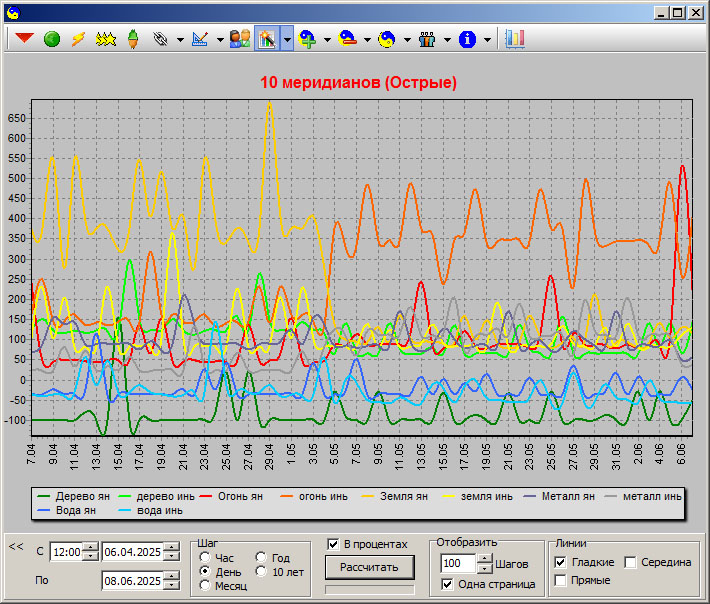The height and width of the screenshot is (604, 710).
Task: Click Вода ян legend entry
Action: click(x=66, y=510)
